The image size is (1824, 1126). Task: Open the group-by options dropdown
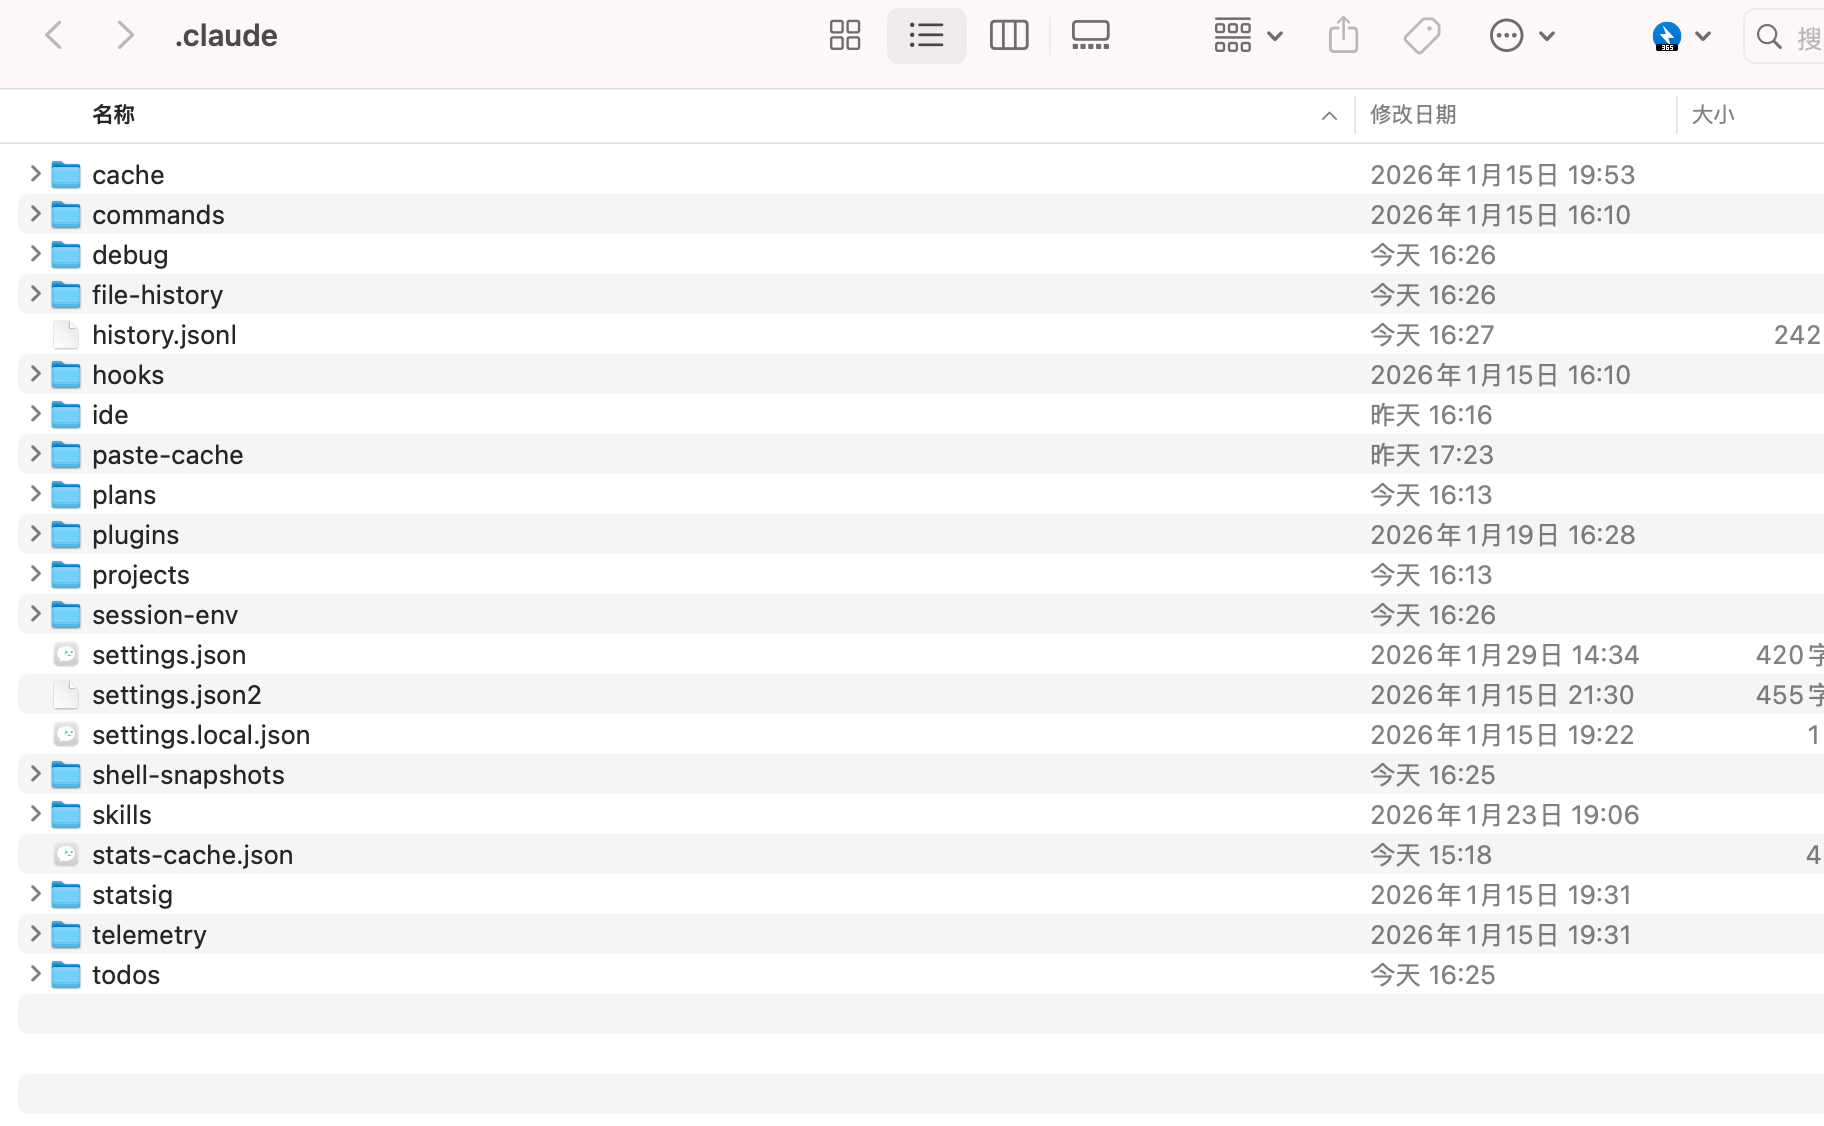[1247, 36]
